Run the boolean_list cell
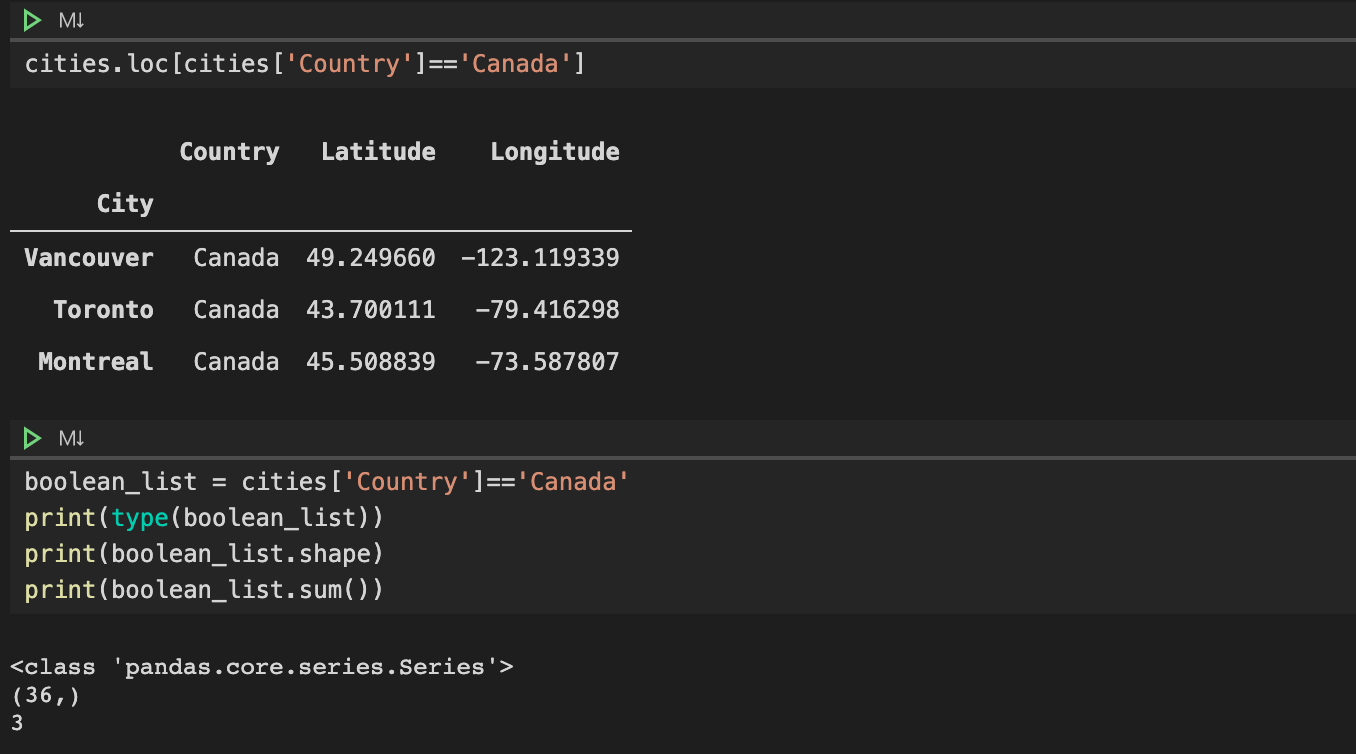The width and height of the screenshot is (1356, 754). (33, 438)
